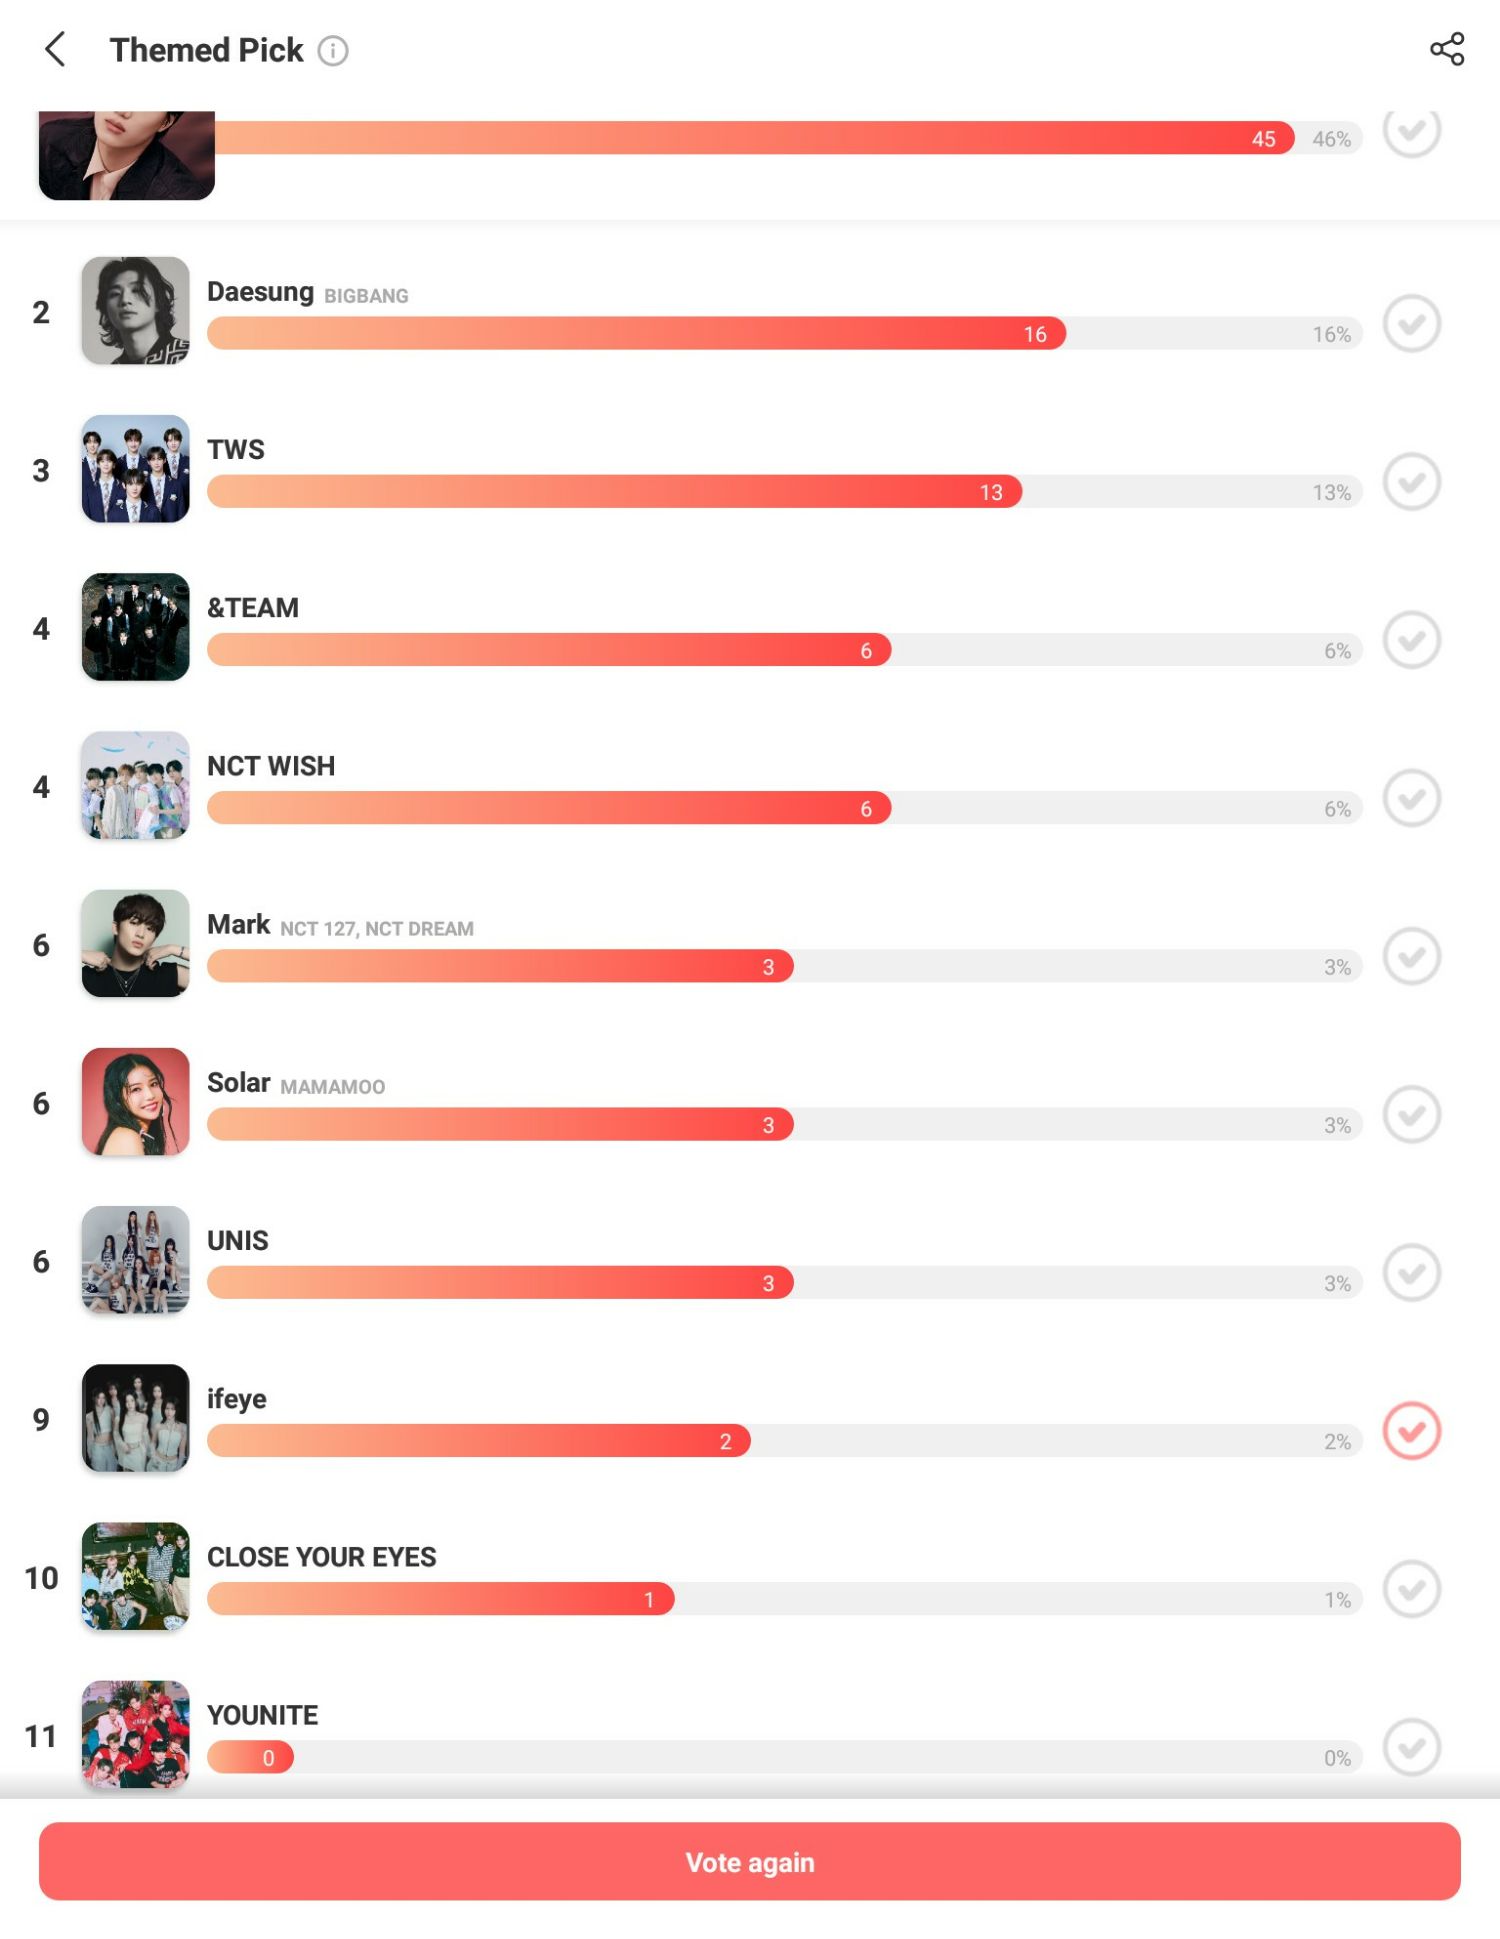
Task: Click the Vote again button
Action: pos(750,1861)
